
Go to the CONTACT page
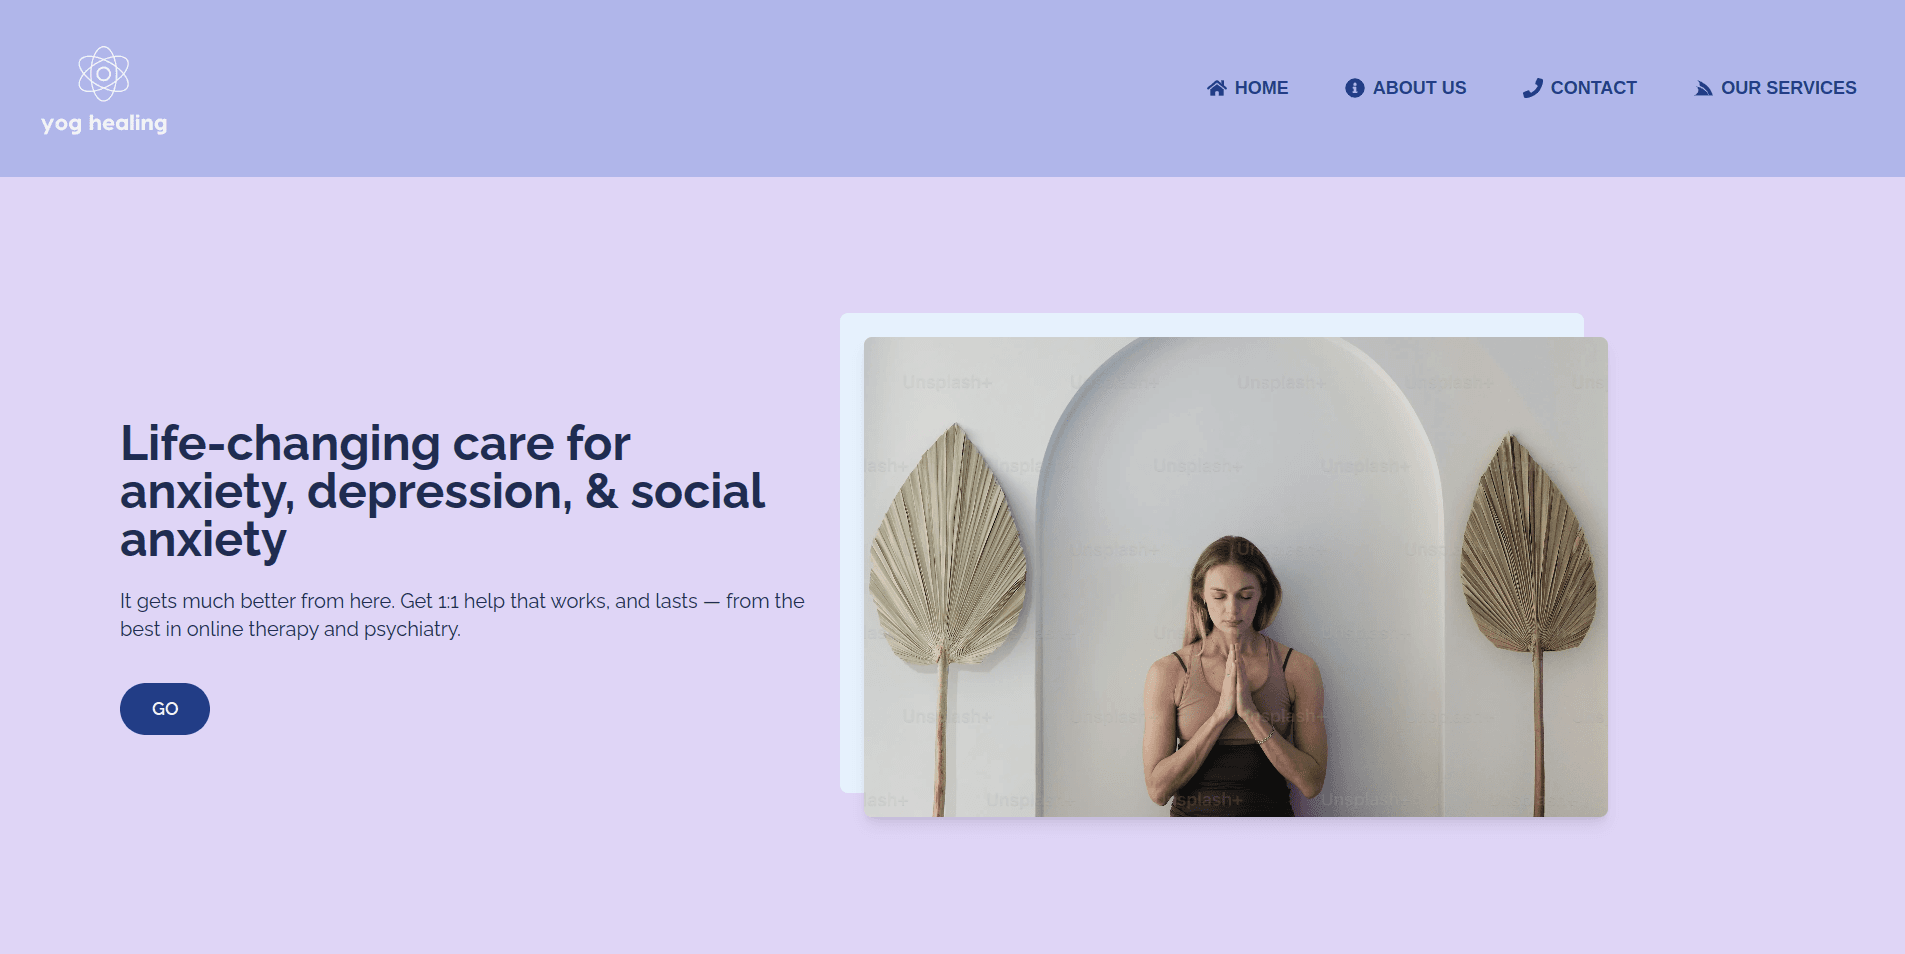(1580, 88)
